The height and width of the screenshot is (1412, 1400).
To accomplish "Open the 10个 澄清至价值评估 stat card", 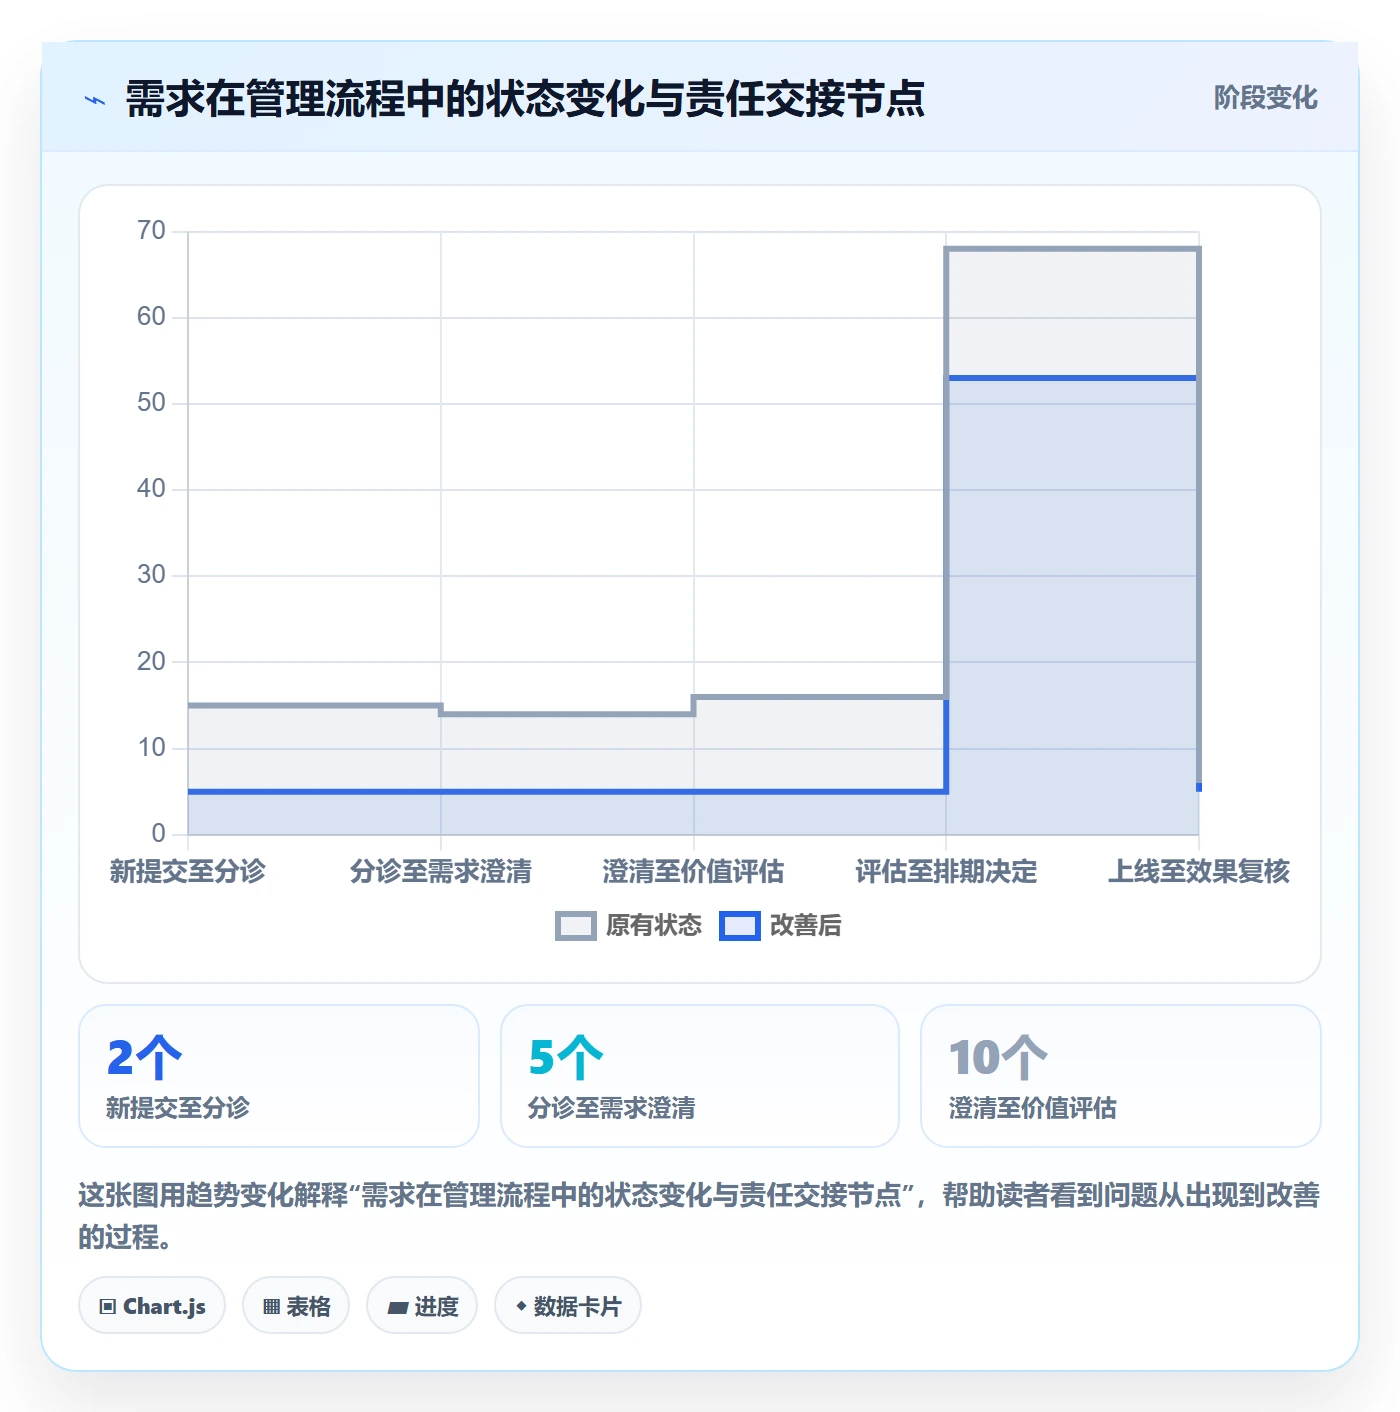I will click(x=1121, y=1076).
